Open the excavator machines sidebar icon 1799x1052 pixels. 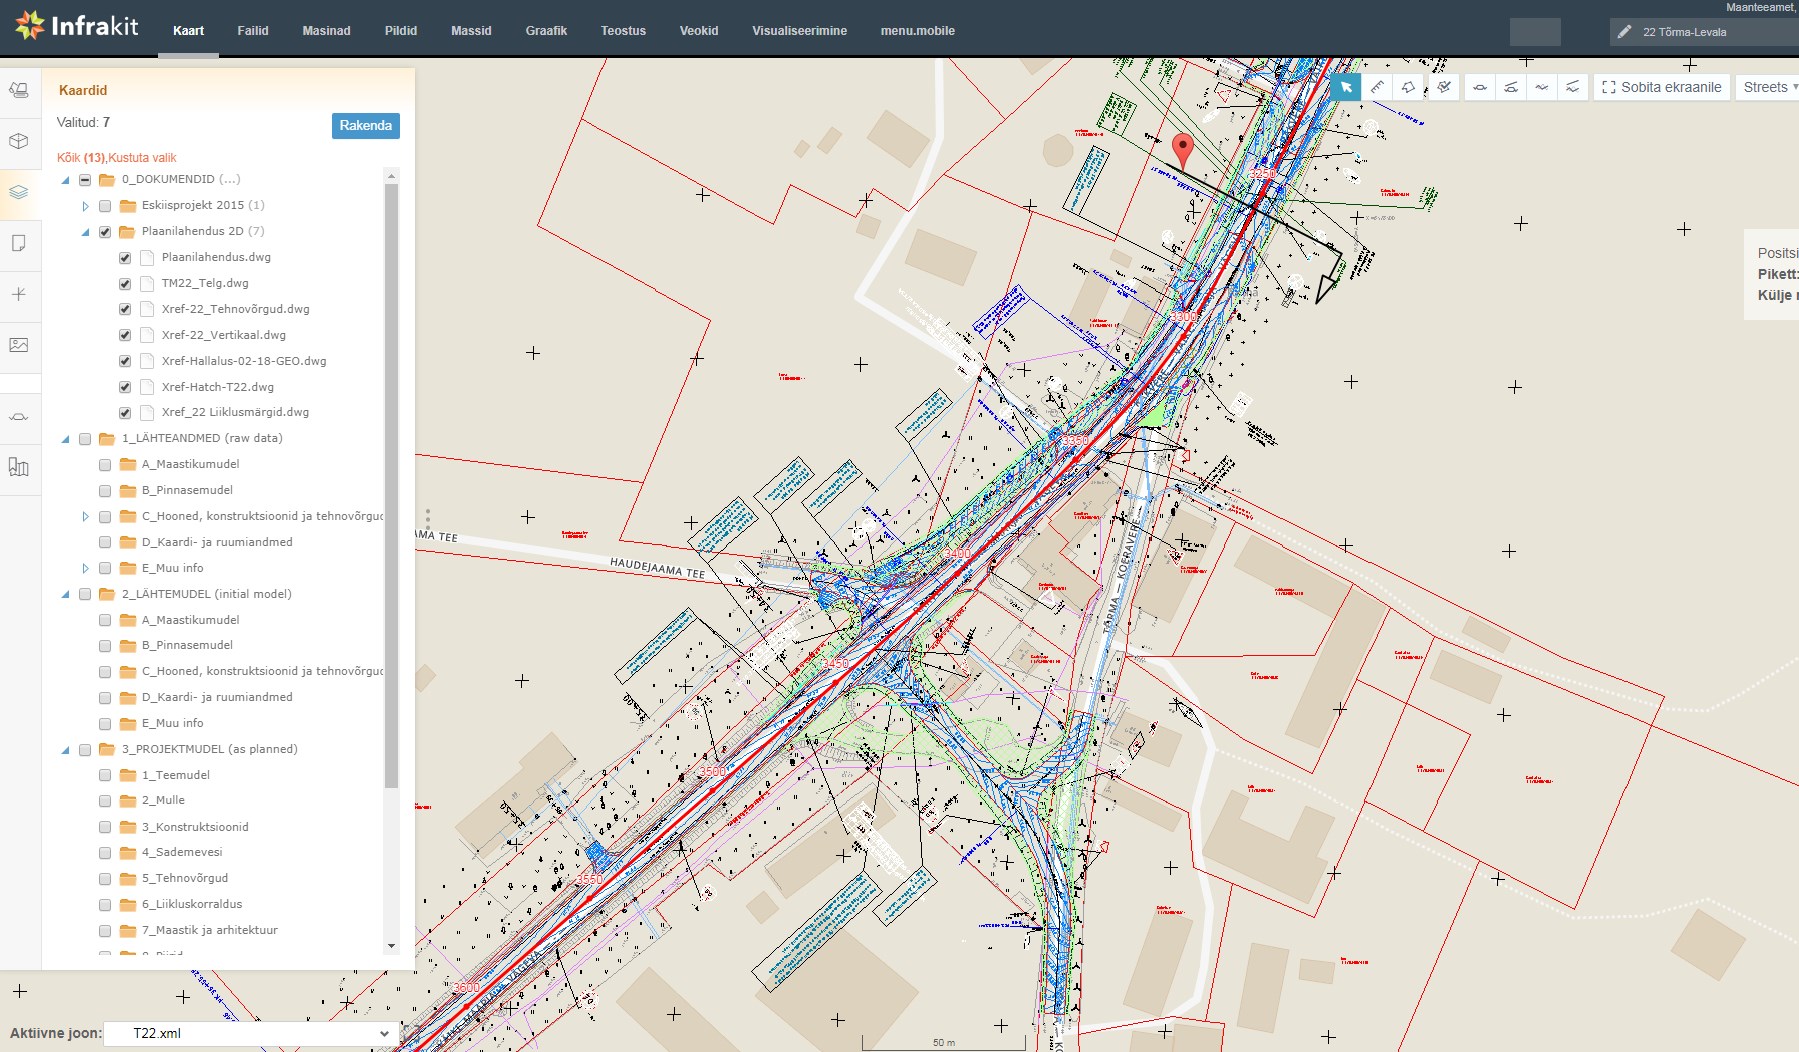coord(19,90)
